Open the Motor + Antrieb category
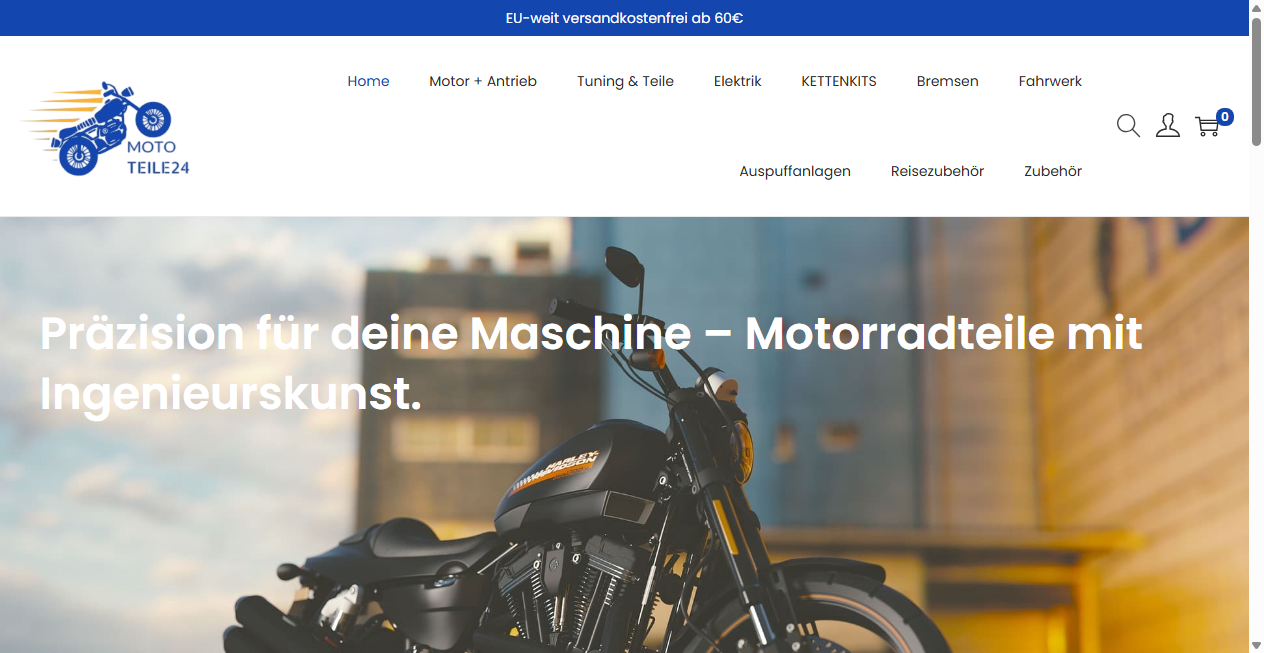 click(483, 81)
